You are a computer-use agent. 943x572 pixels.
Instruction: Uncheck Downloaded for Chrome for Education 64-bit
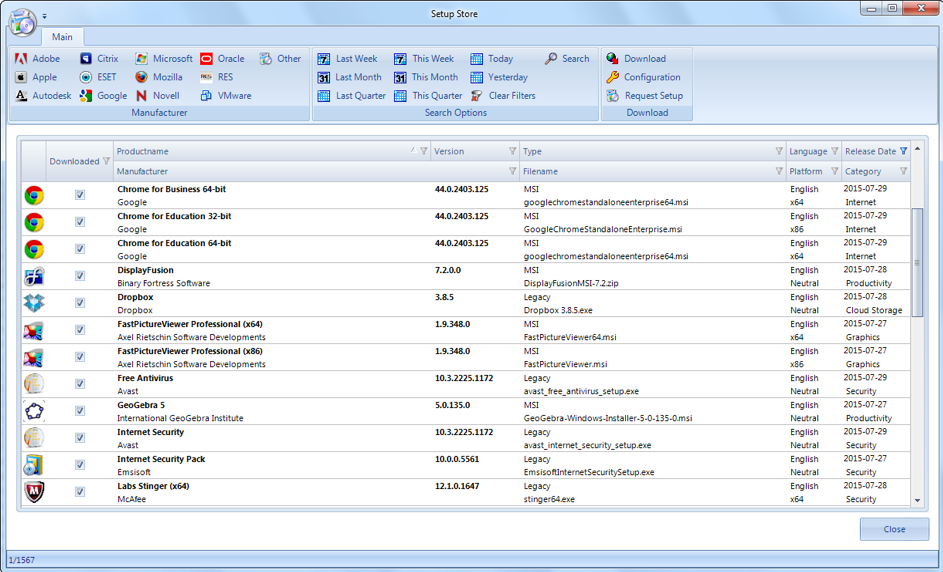click(x=80, y=249)
